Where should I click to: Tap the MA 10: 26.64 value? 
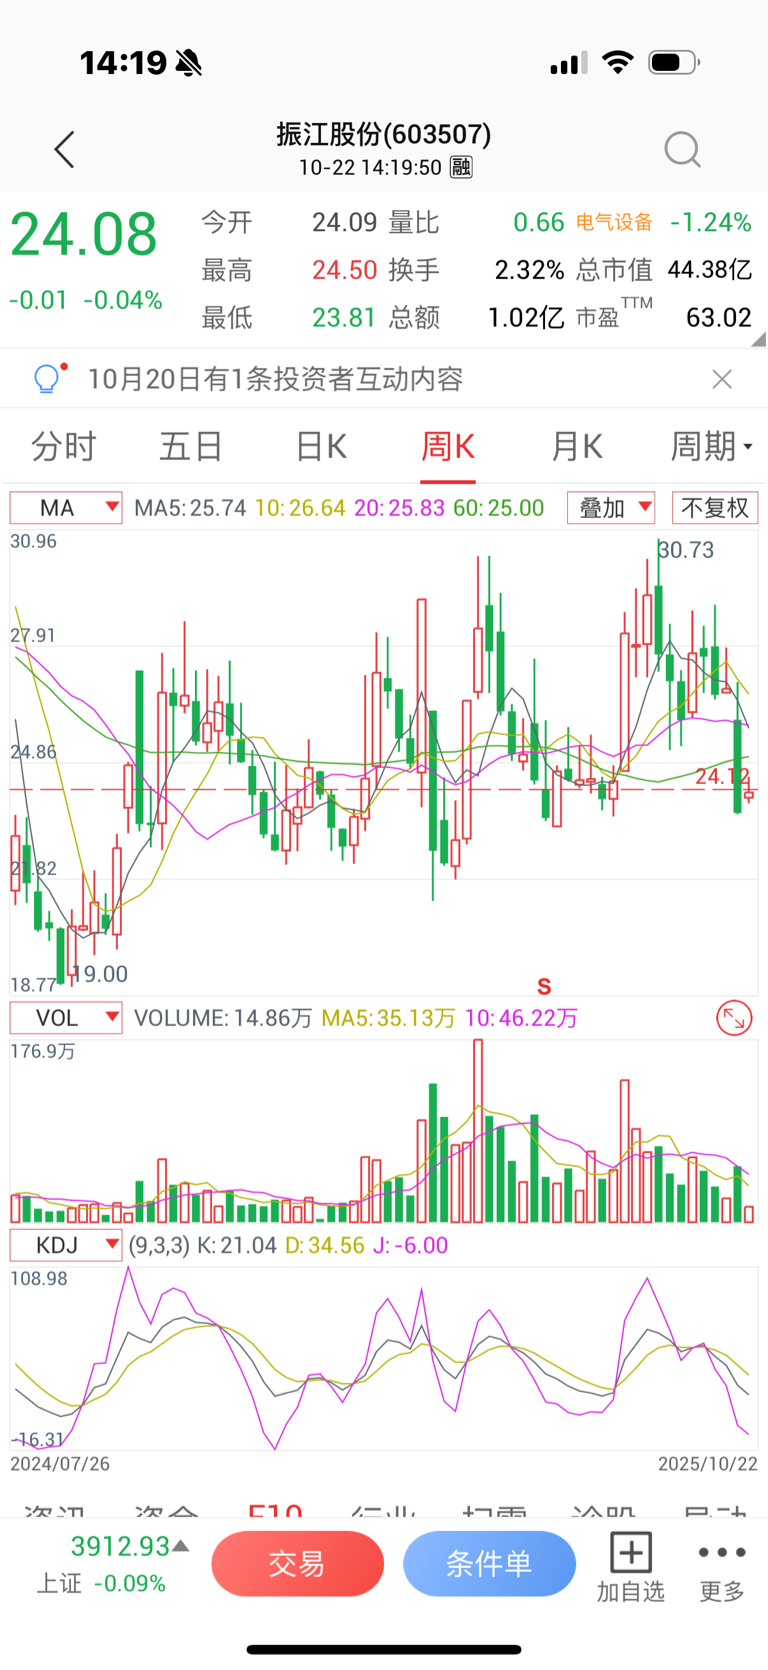(300, 508)
